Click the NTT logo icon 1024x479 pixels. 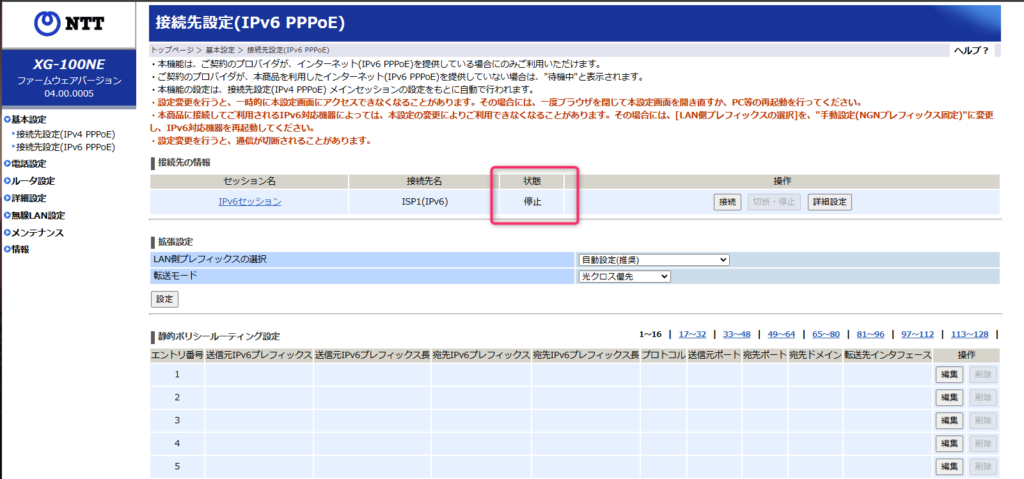coord(47,22)
